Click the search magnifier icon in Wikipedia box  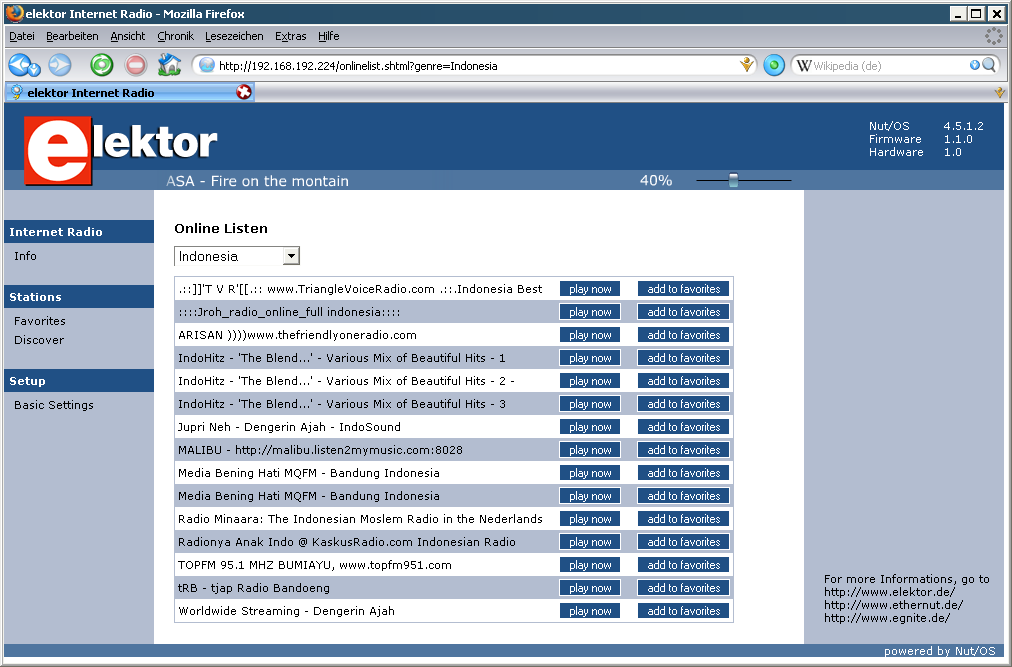[x=989, y=65]
